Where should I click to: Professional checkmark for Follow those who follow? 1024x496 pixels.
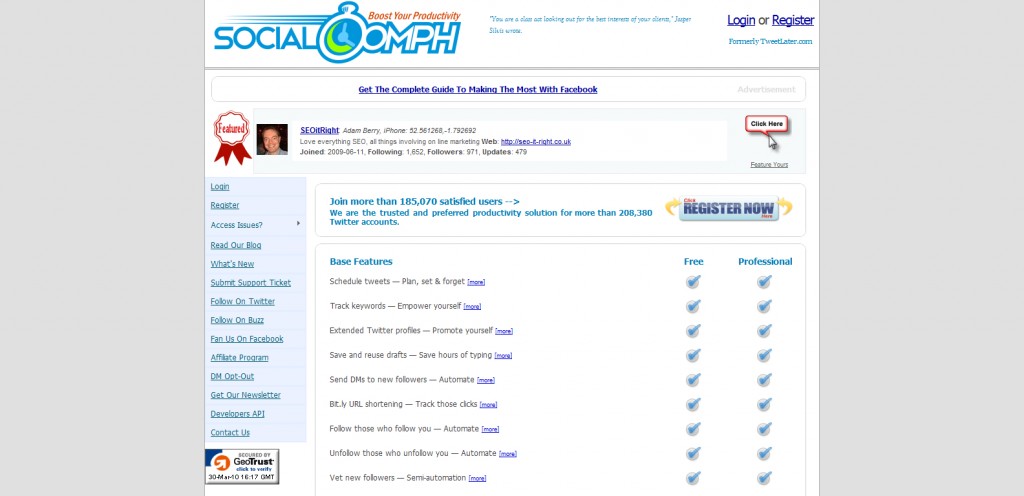(x=764, y=429)
